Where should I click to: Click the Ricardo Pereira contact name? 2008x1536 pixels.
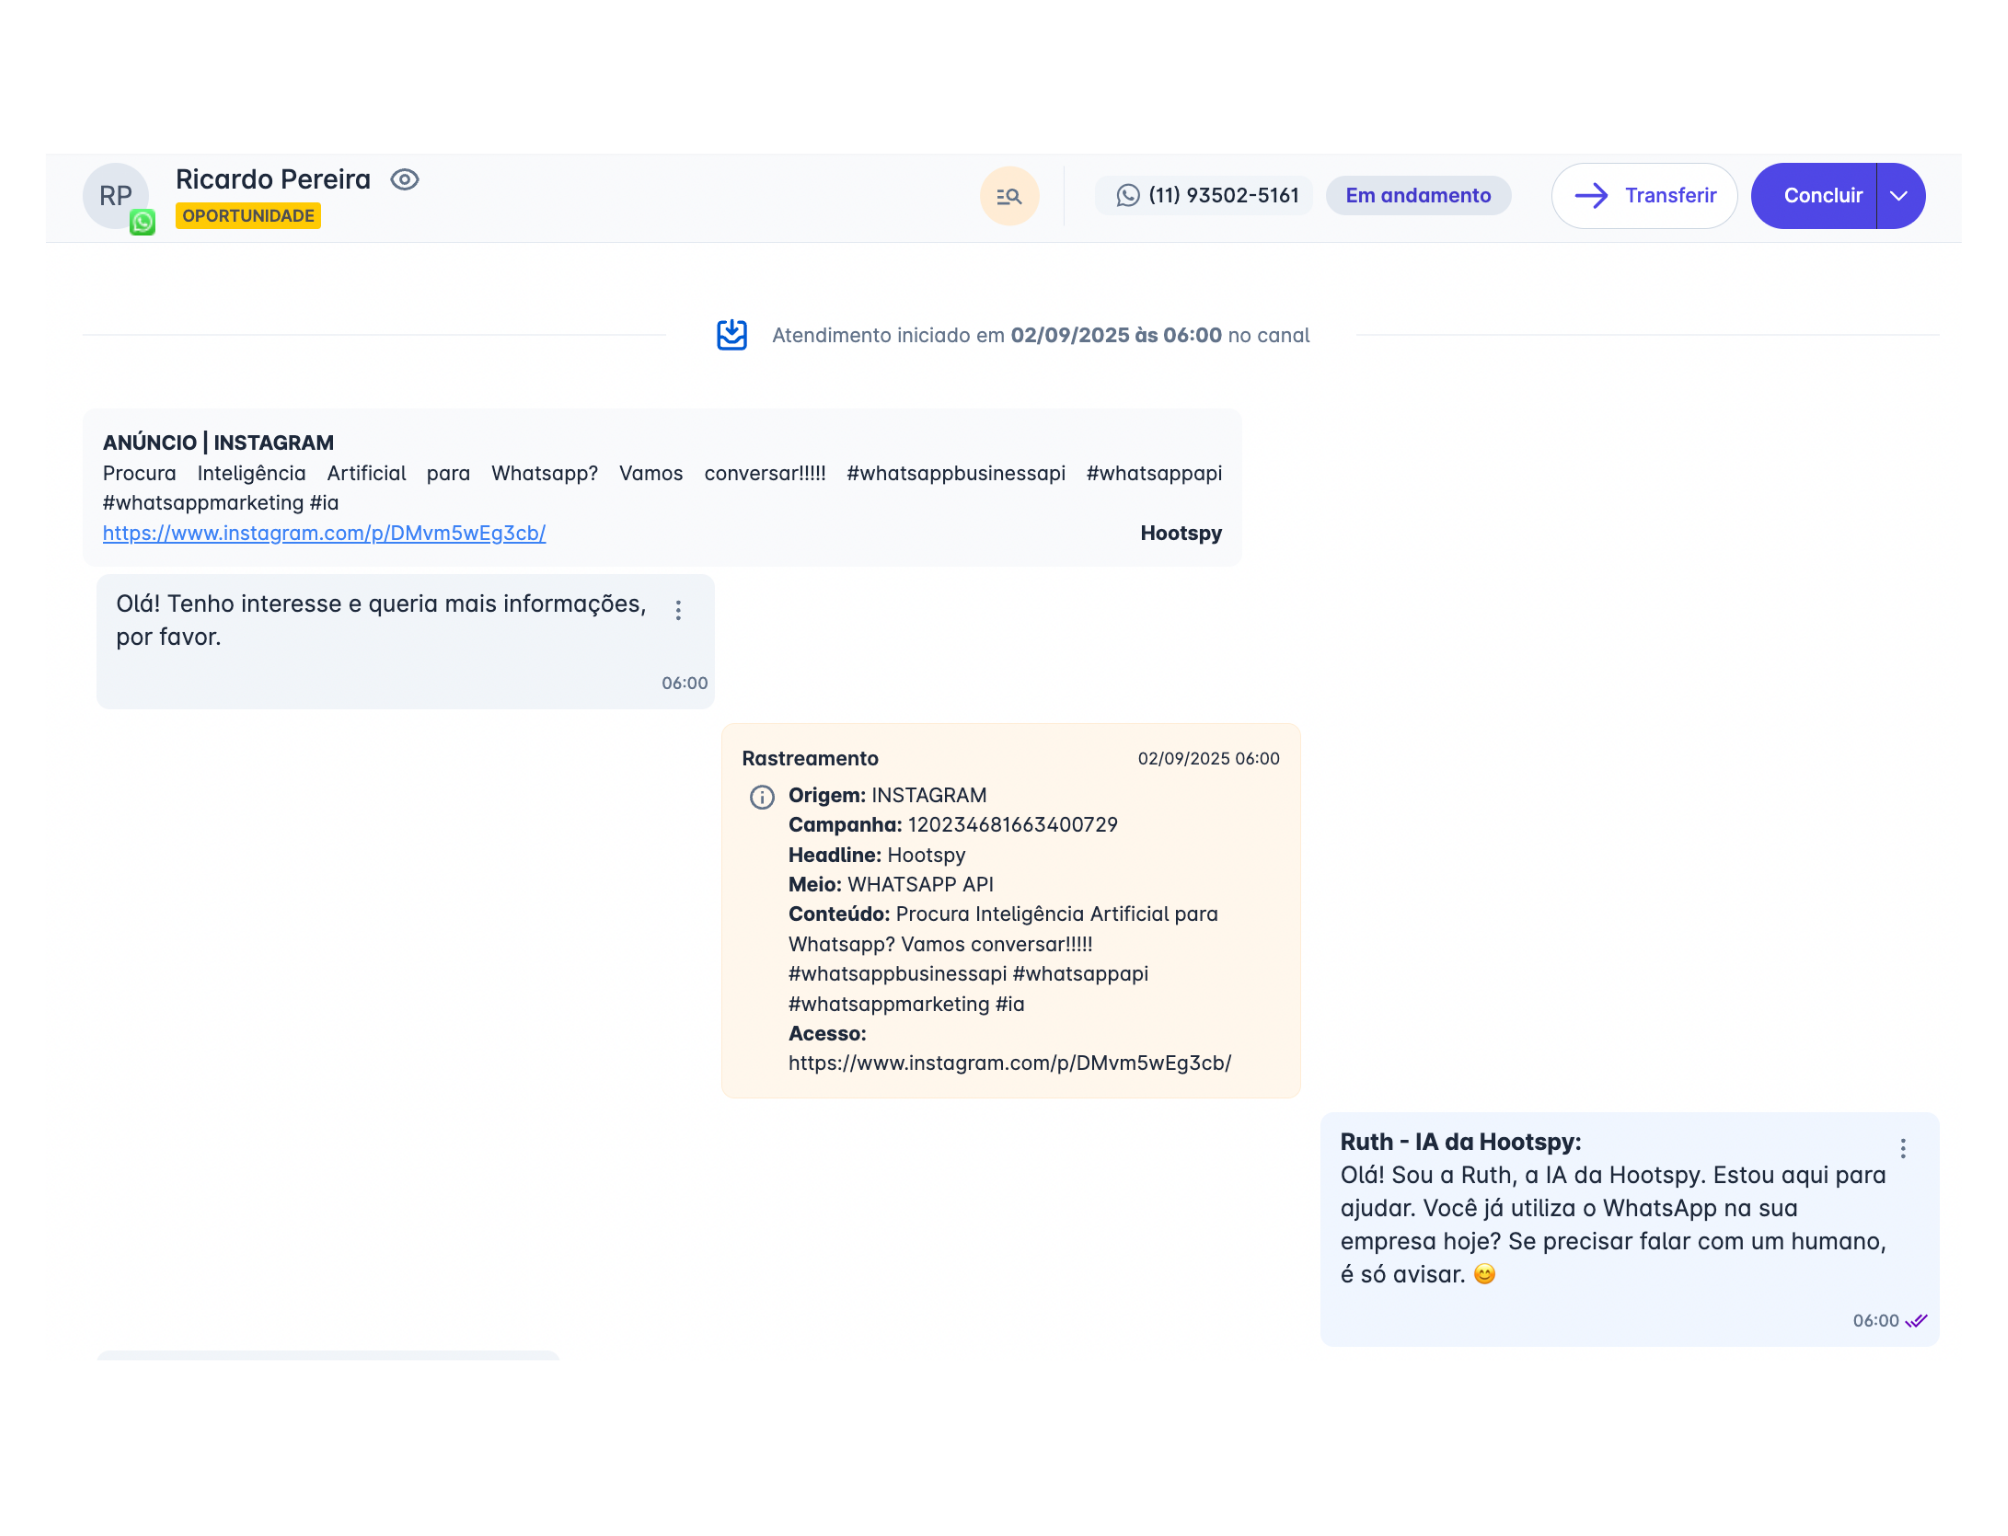pos(273,180)
